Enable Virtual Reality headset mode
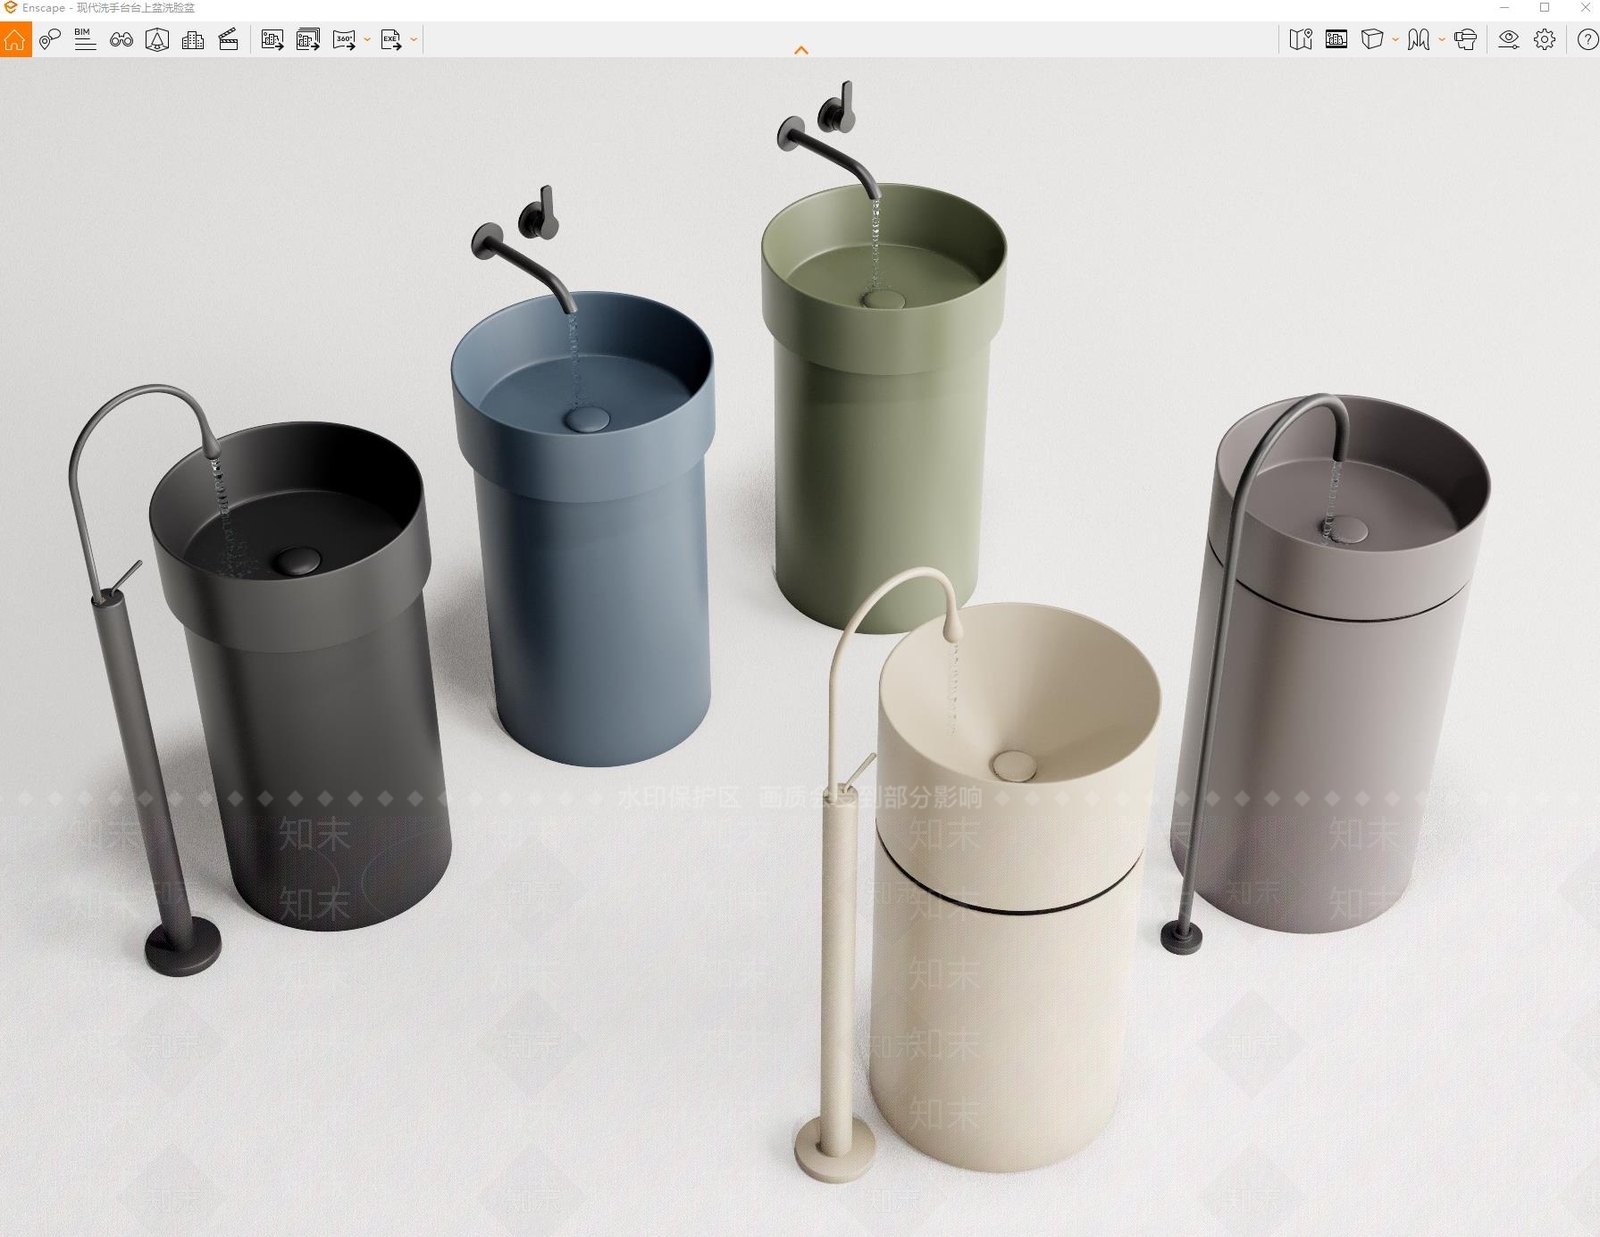 point(1466,40)
